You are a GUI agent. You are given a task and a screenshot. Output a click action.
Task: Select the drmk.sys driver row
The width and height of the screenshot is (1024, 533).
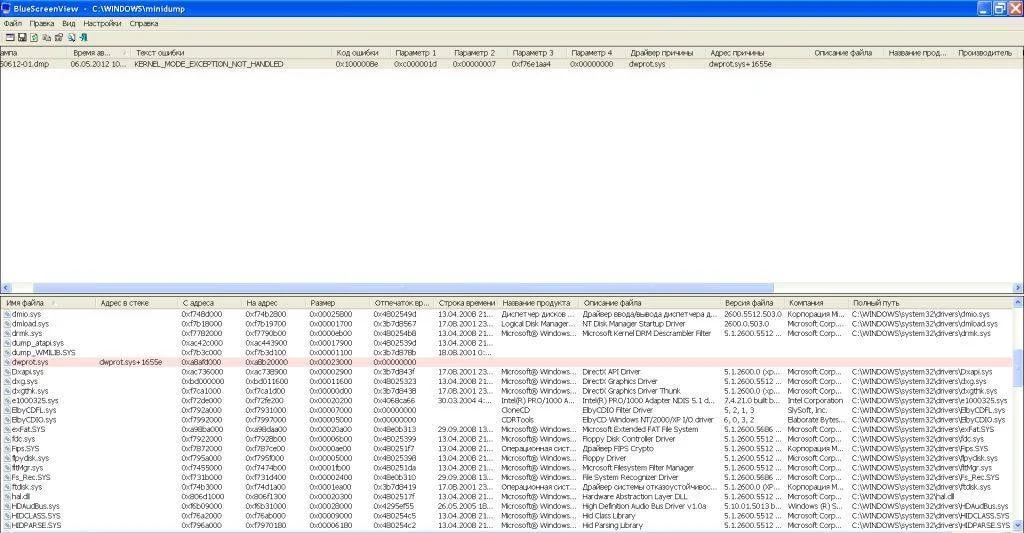click(x=507, y=333)
